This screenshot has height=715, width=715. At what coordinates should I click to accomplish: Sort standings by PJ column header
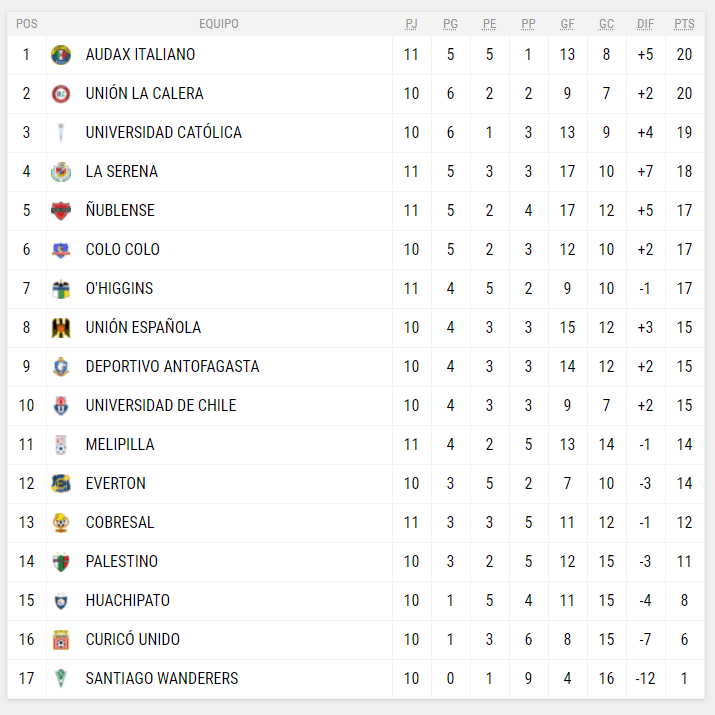[411, 24]
